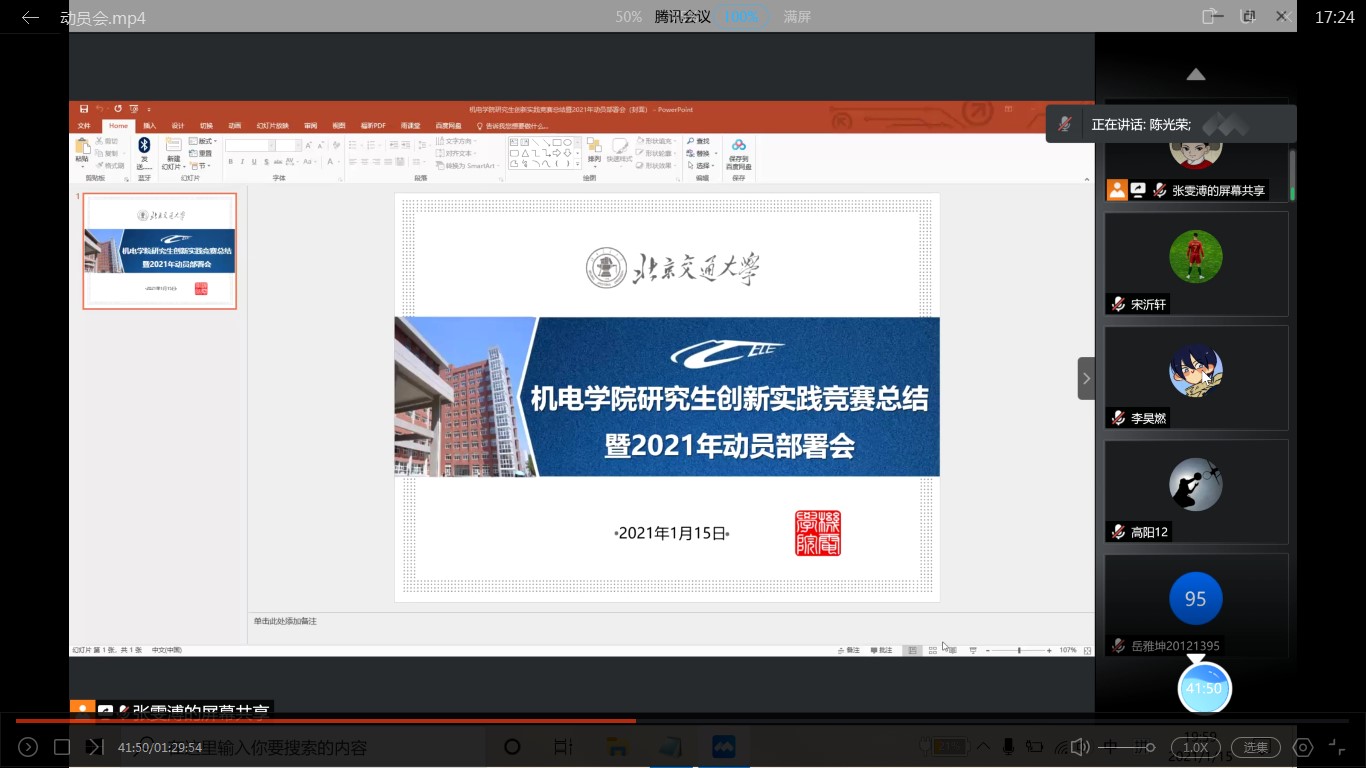
Task: Click the Bluetooth send icon in ribbon
Action: (144, 146)
